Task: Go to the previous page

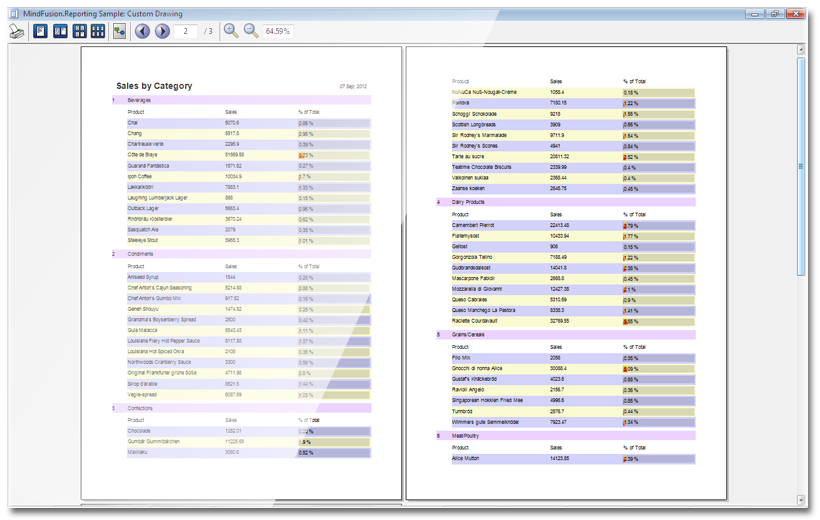Action: coord(142,32)
